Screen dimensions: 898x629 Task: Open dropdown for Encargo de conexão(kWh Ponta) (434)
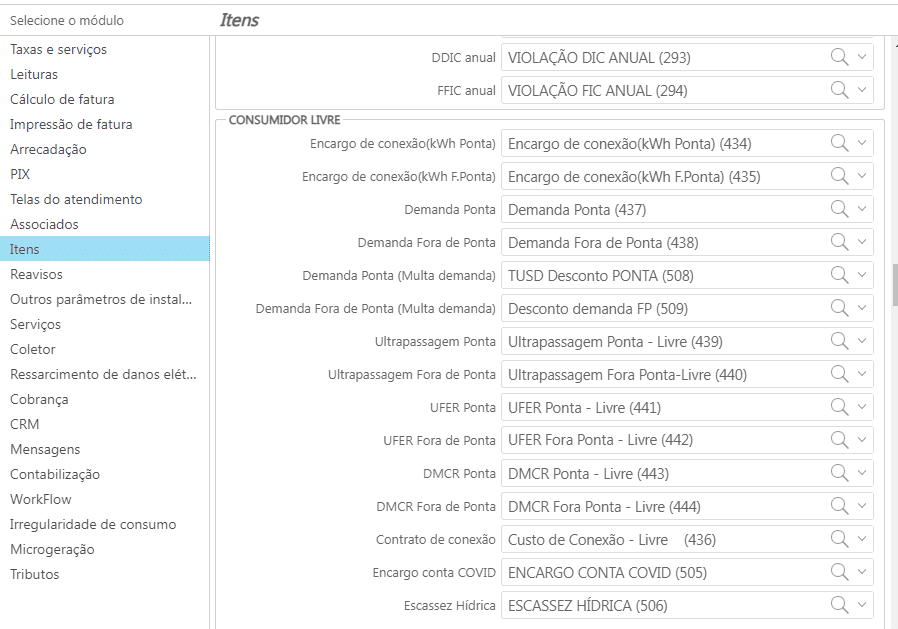click(x=862, y=143)
